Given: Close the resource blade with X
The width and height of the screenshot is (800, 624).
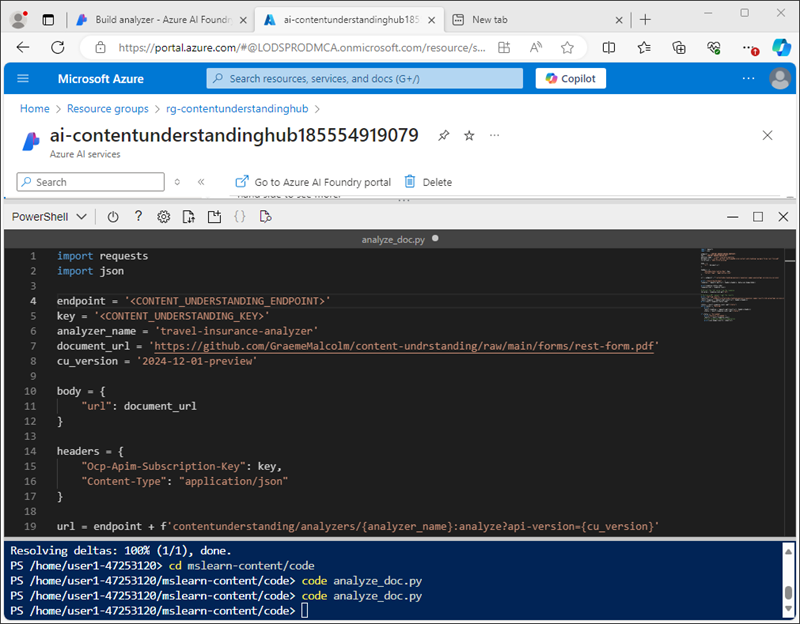Looking at the screenshot, I should click(x=767, y=135).
